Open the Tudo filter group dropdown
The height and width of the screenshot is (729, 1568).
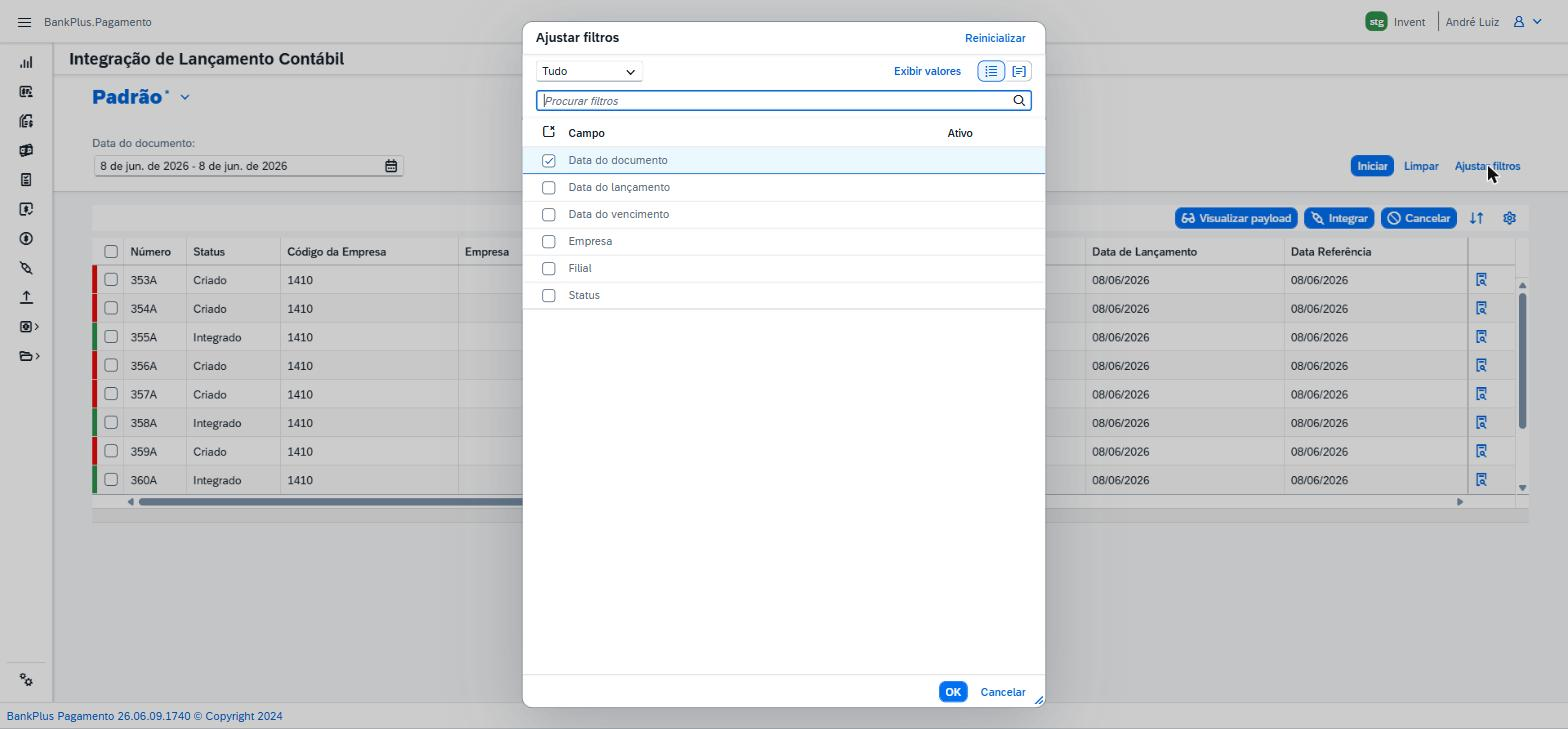[x=589, y=71]
